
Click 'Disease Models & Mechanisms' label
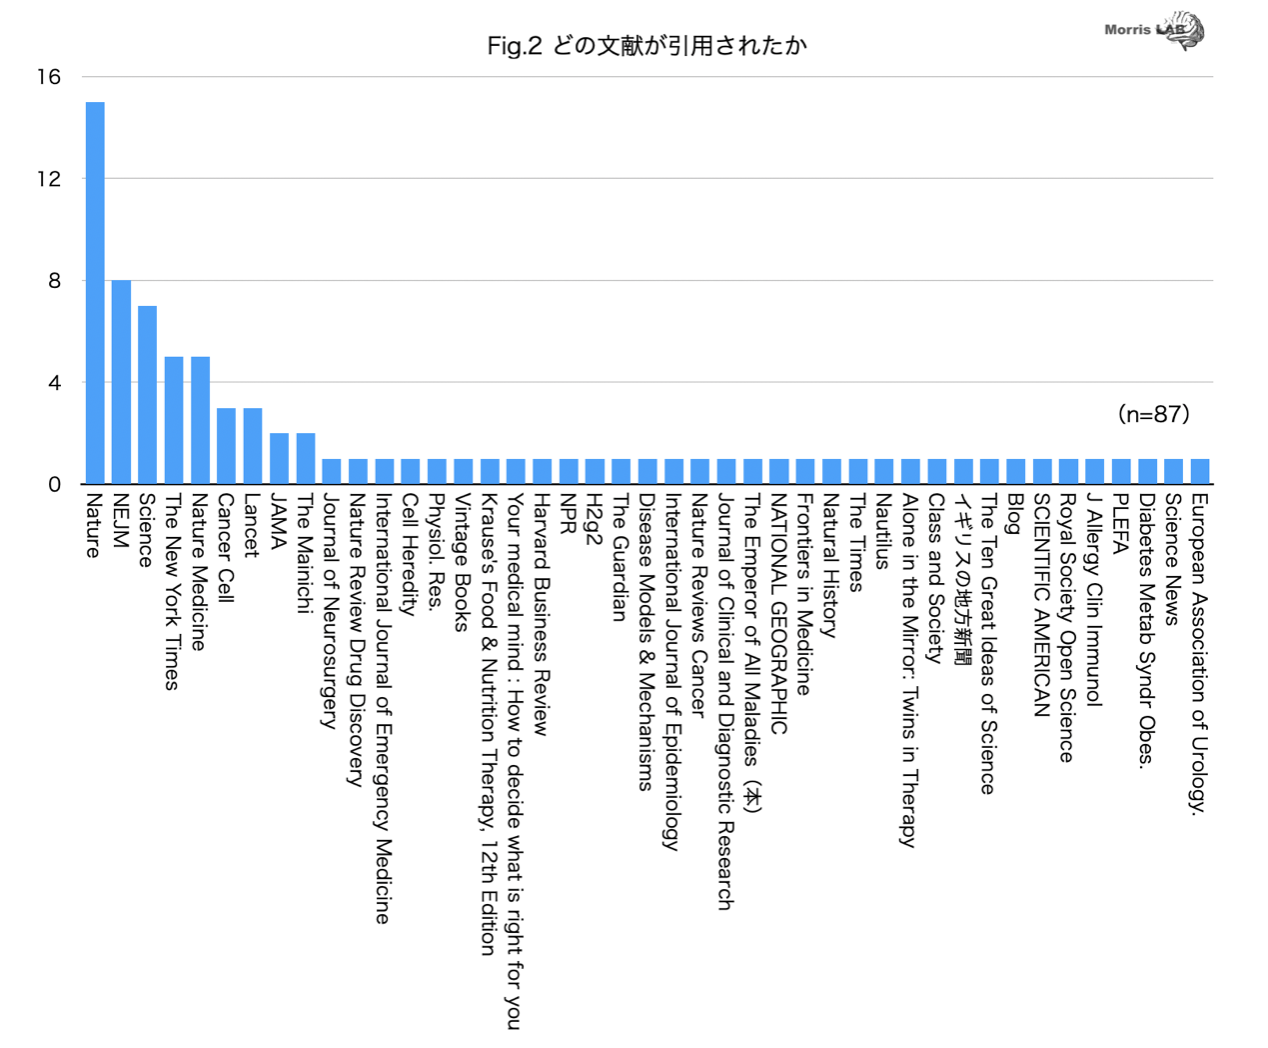click(x=645, y=641)
